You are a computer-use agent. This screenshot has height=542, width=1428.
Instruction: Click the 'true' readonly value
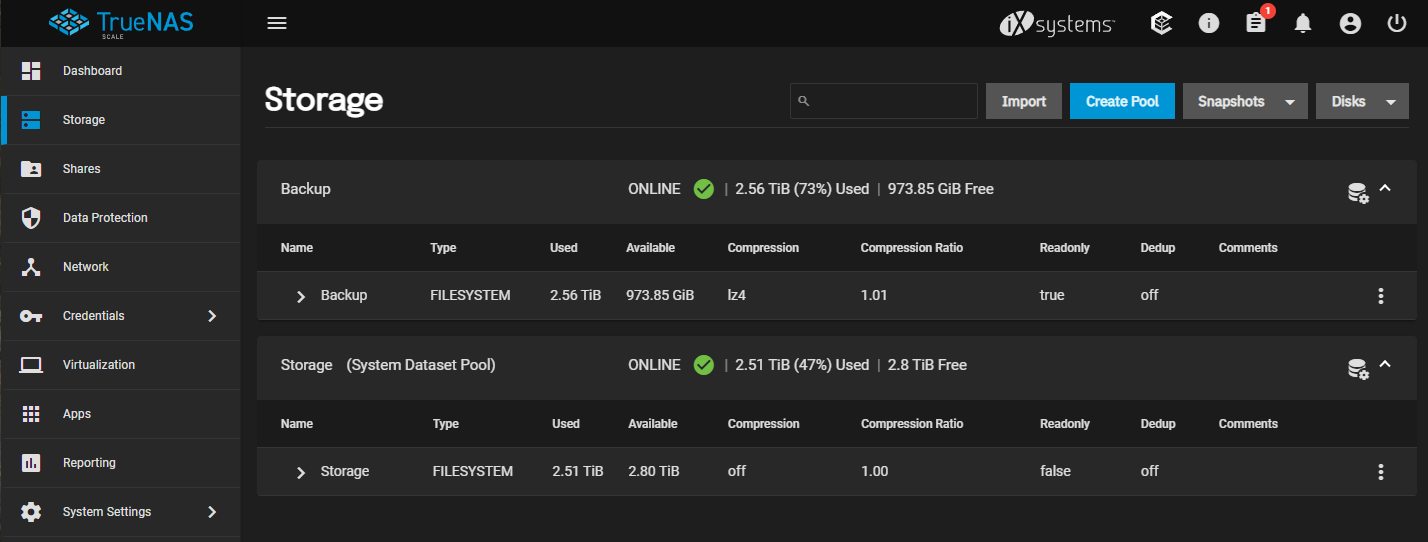tap(1052, 296)
